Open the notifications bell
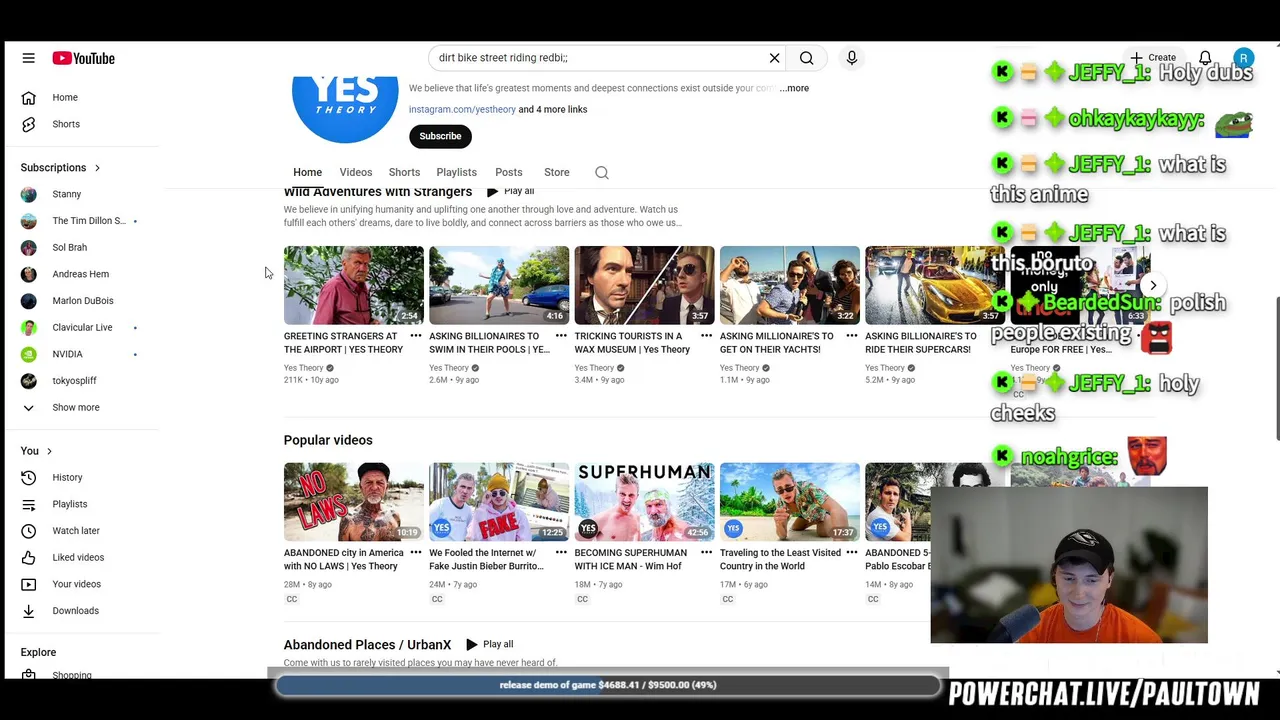The image size is (1280, 720). tap(1205, 58)
